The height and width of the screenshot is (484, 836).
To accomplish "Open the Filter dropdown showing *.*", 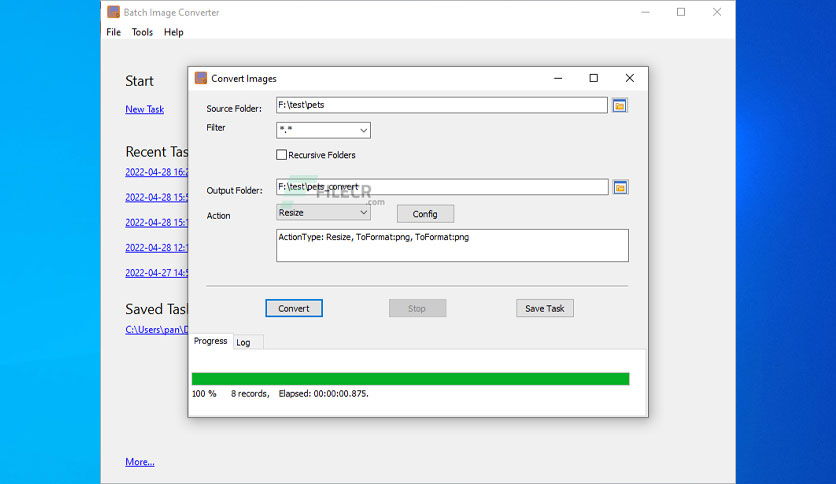I will (x=323, y=130).
